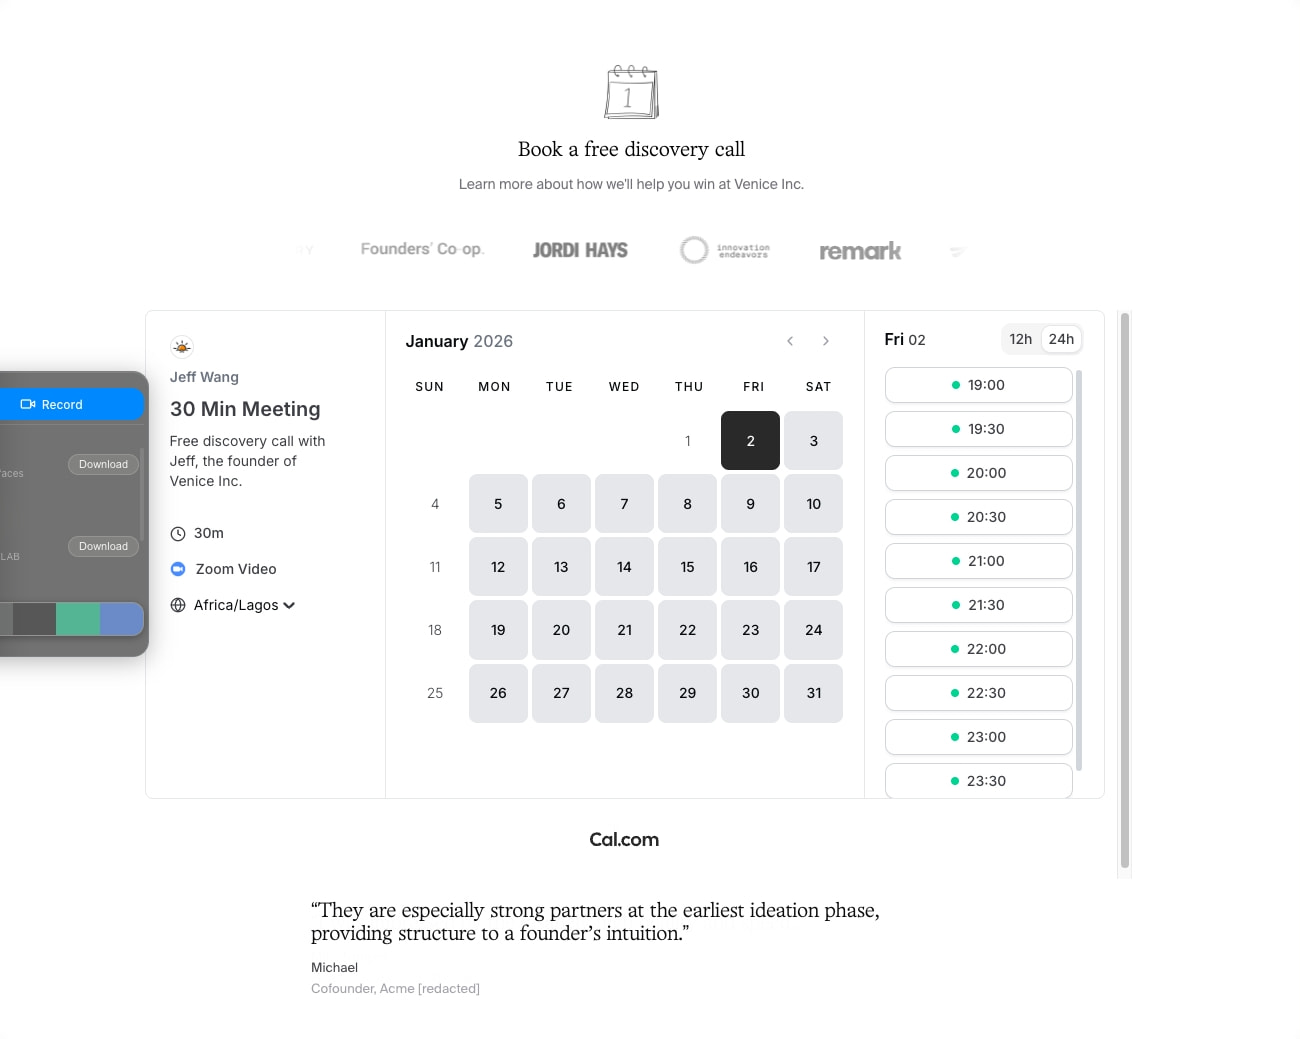Click the blue color swatch

click(122, 619)
